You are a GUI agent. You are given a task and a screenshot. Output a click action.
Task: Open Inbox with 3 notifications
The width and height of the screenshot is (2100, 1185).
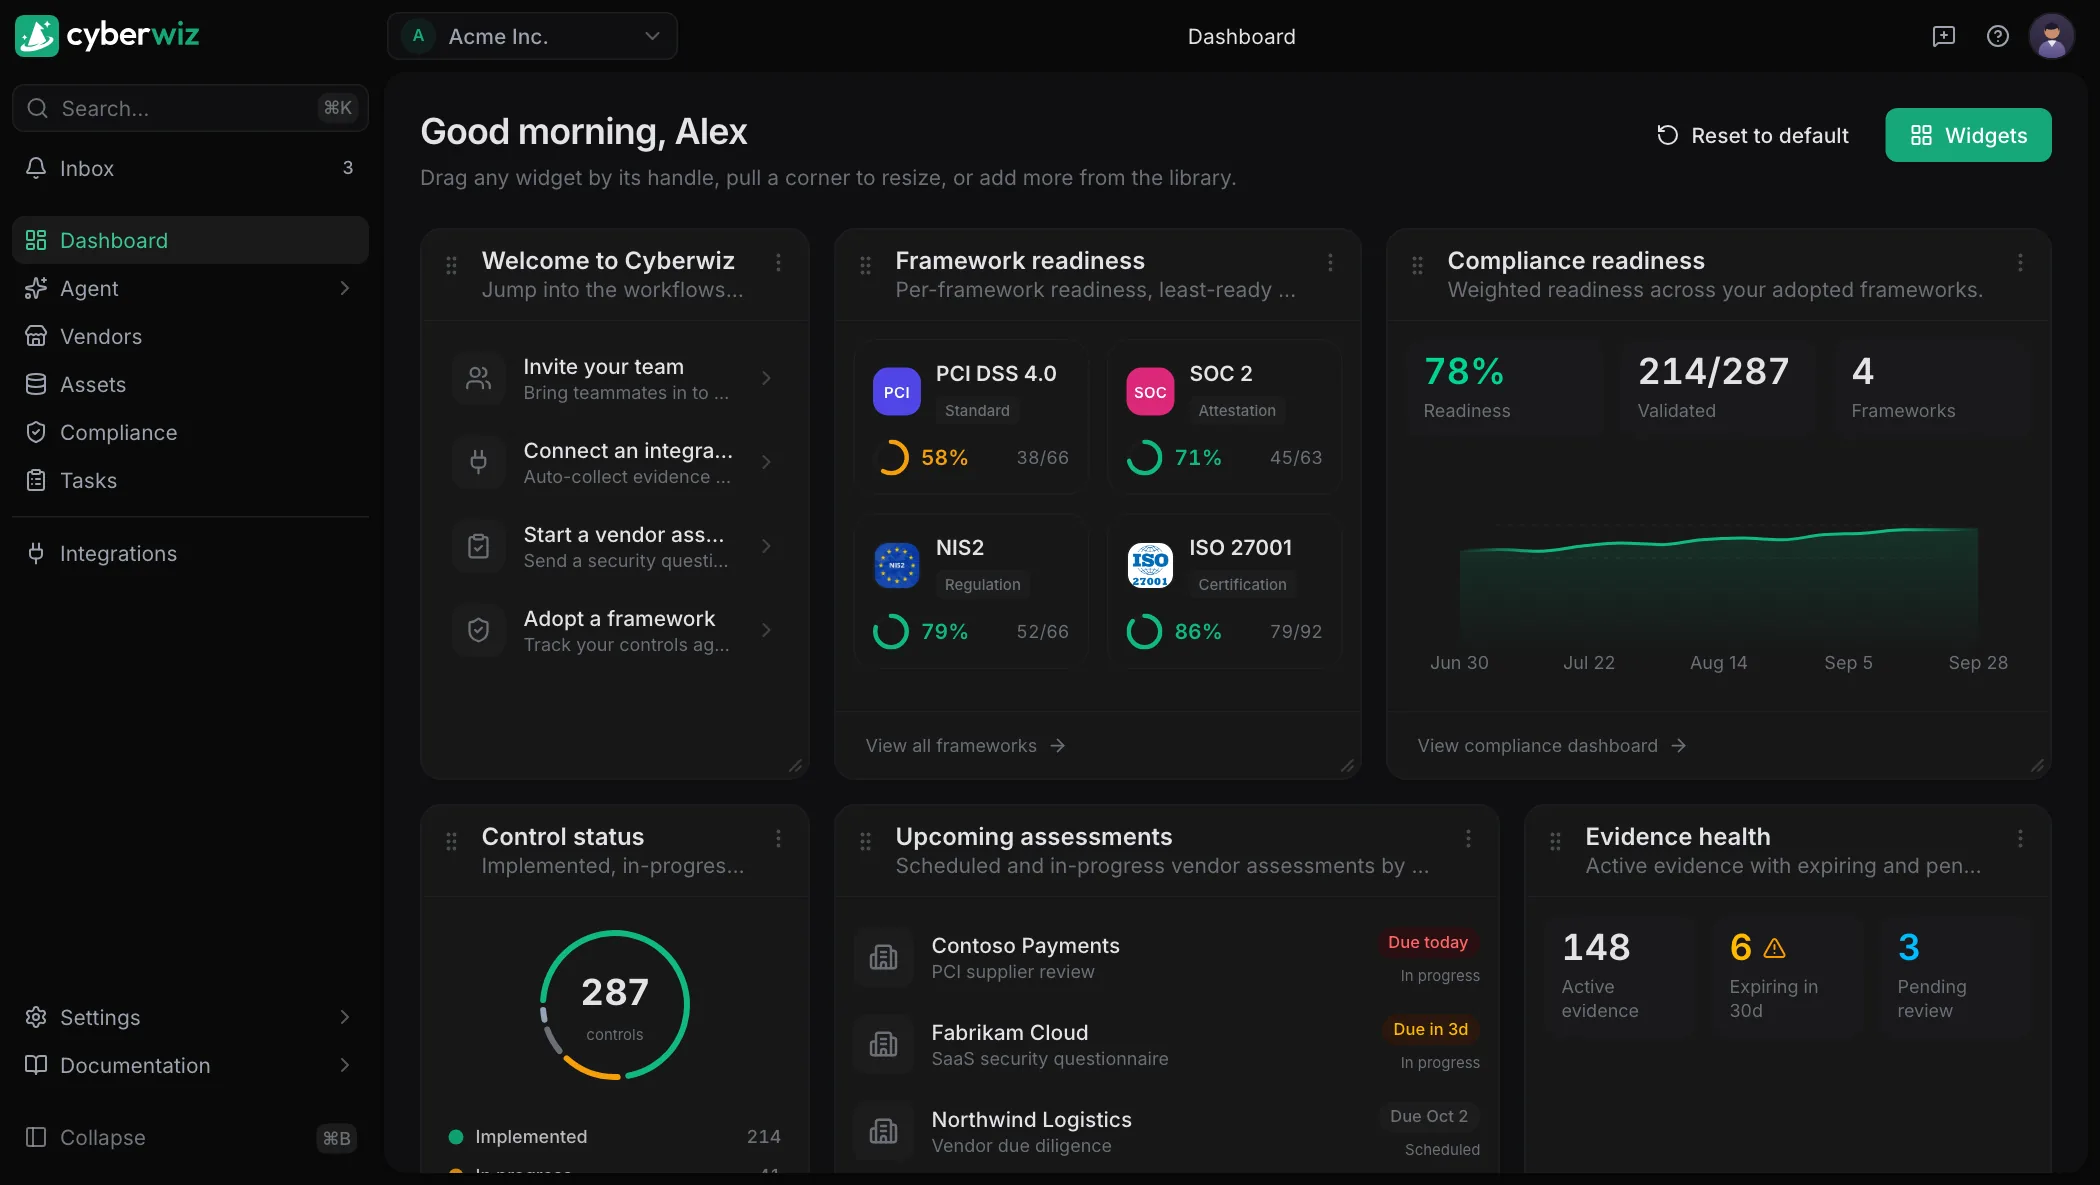tap(190, 168)
